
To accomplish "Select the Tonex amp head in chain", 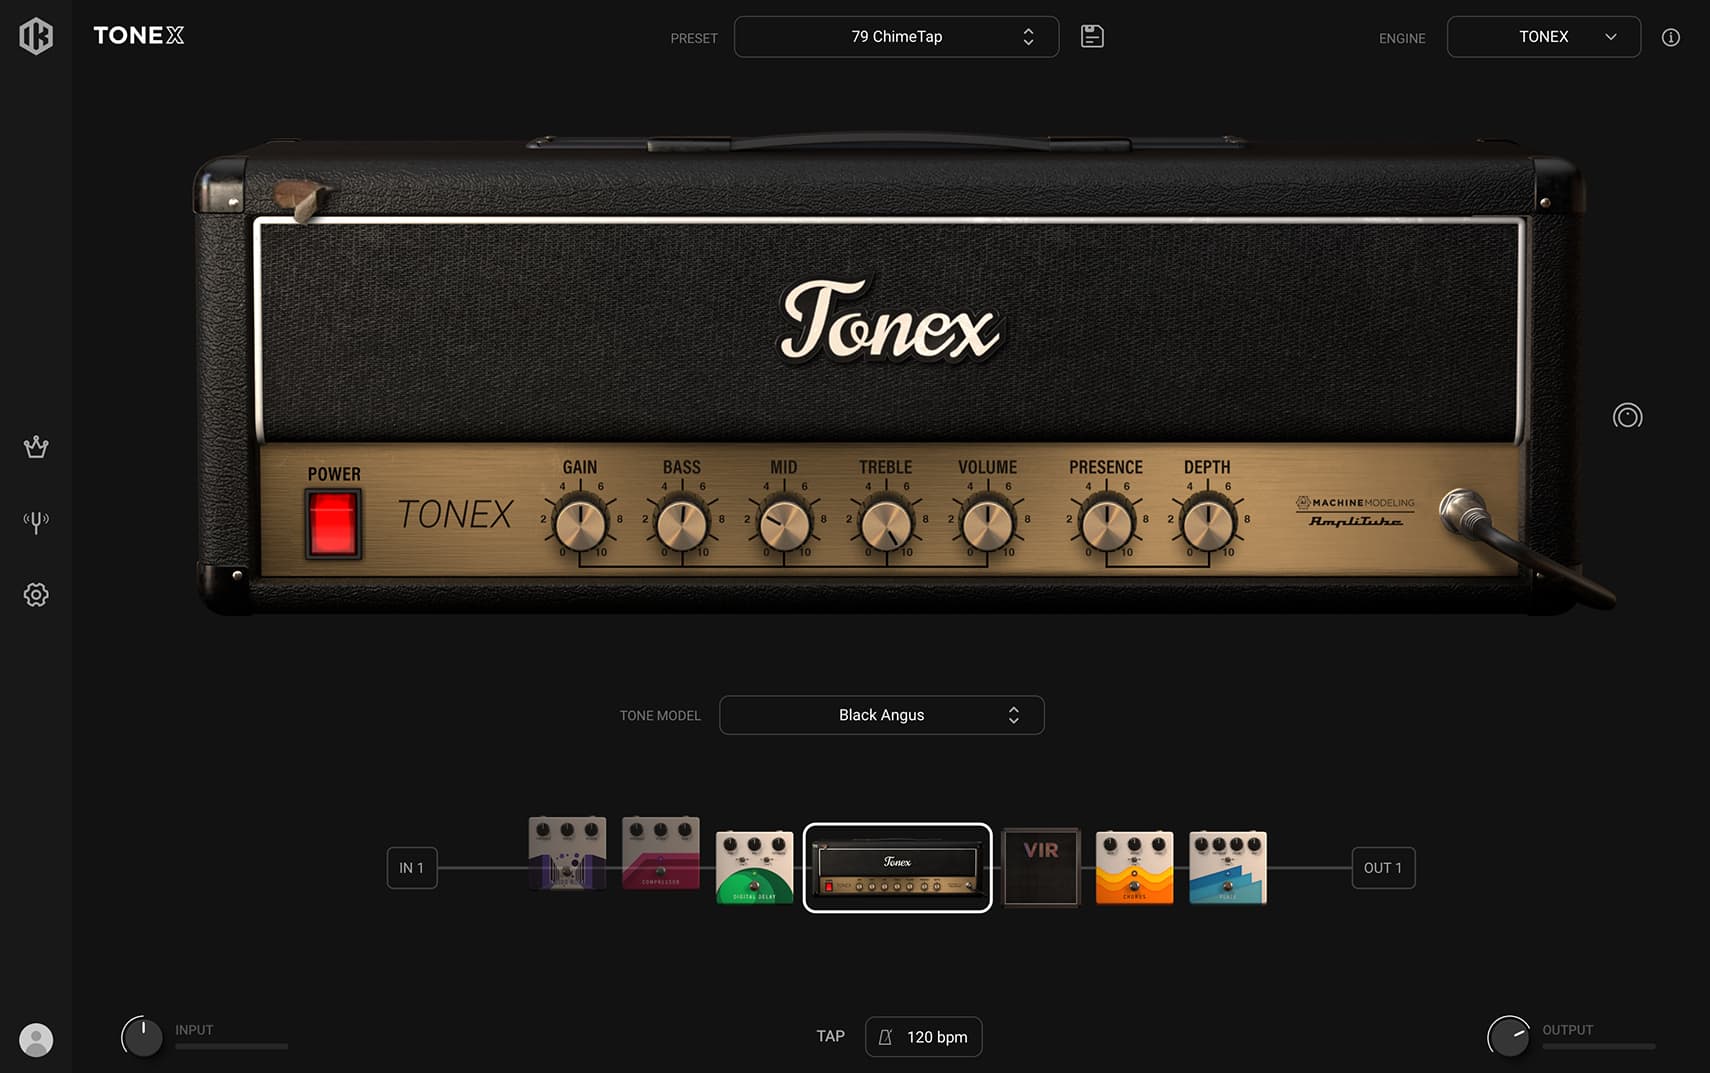I will click(897, 868).
